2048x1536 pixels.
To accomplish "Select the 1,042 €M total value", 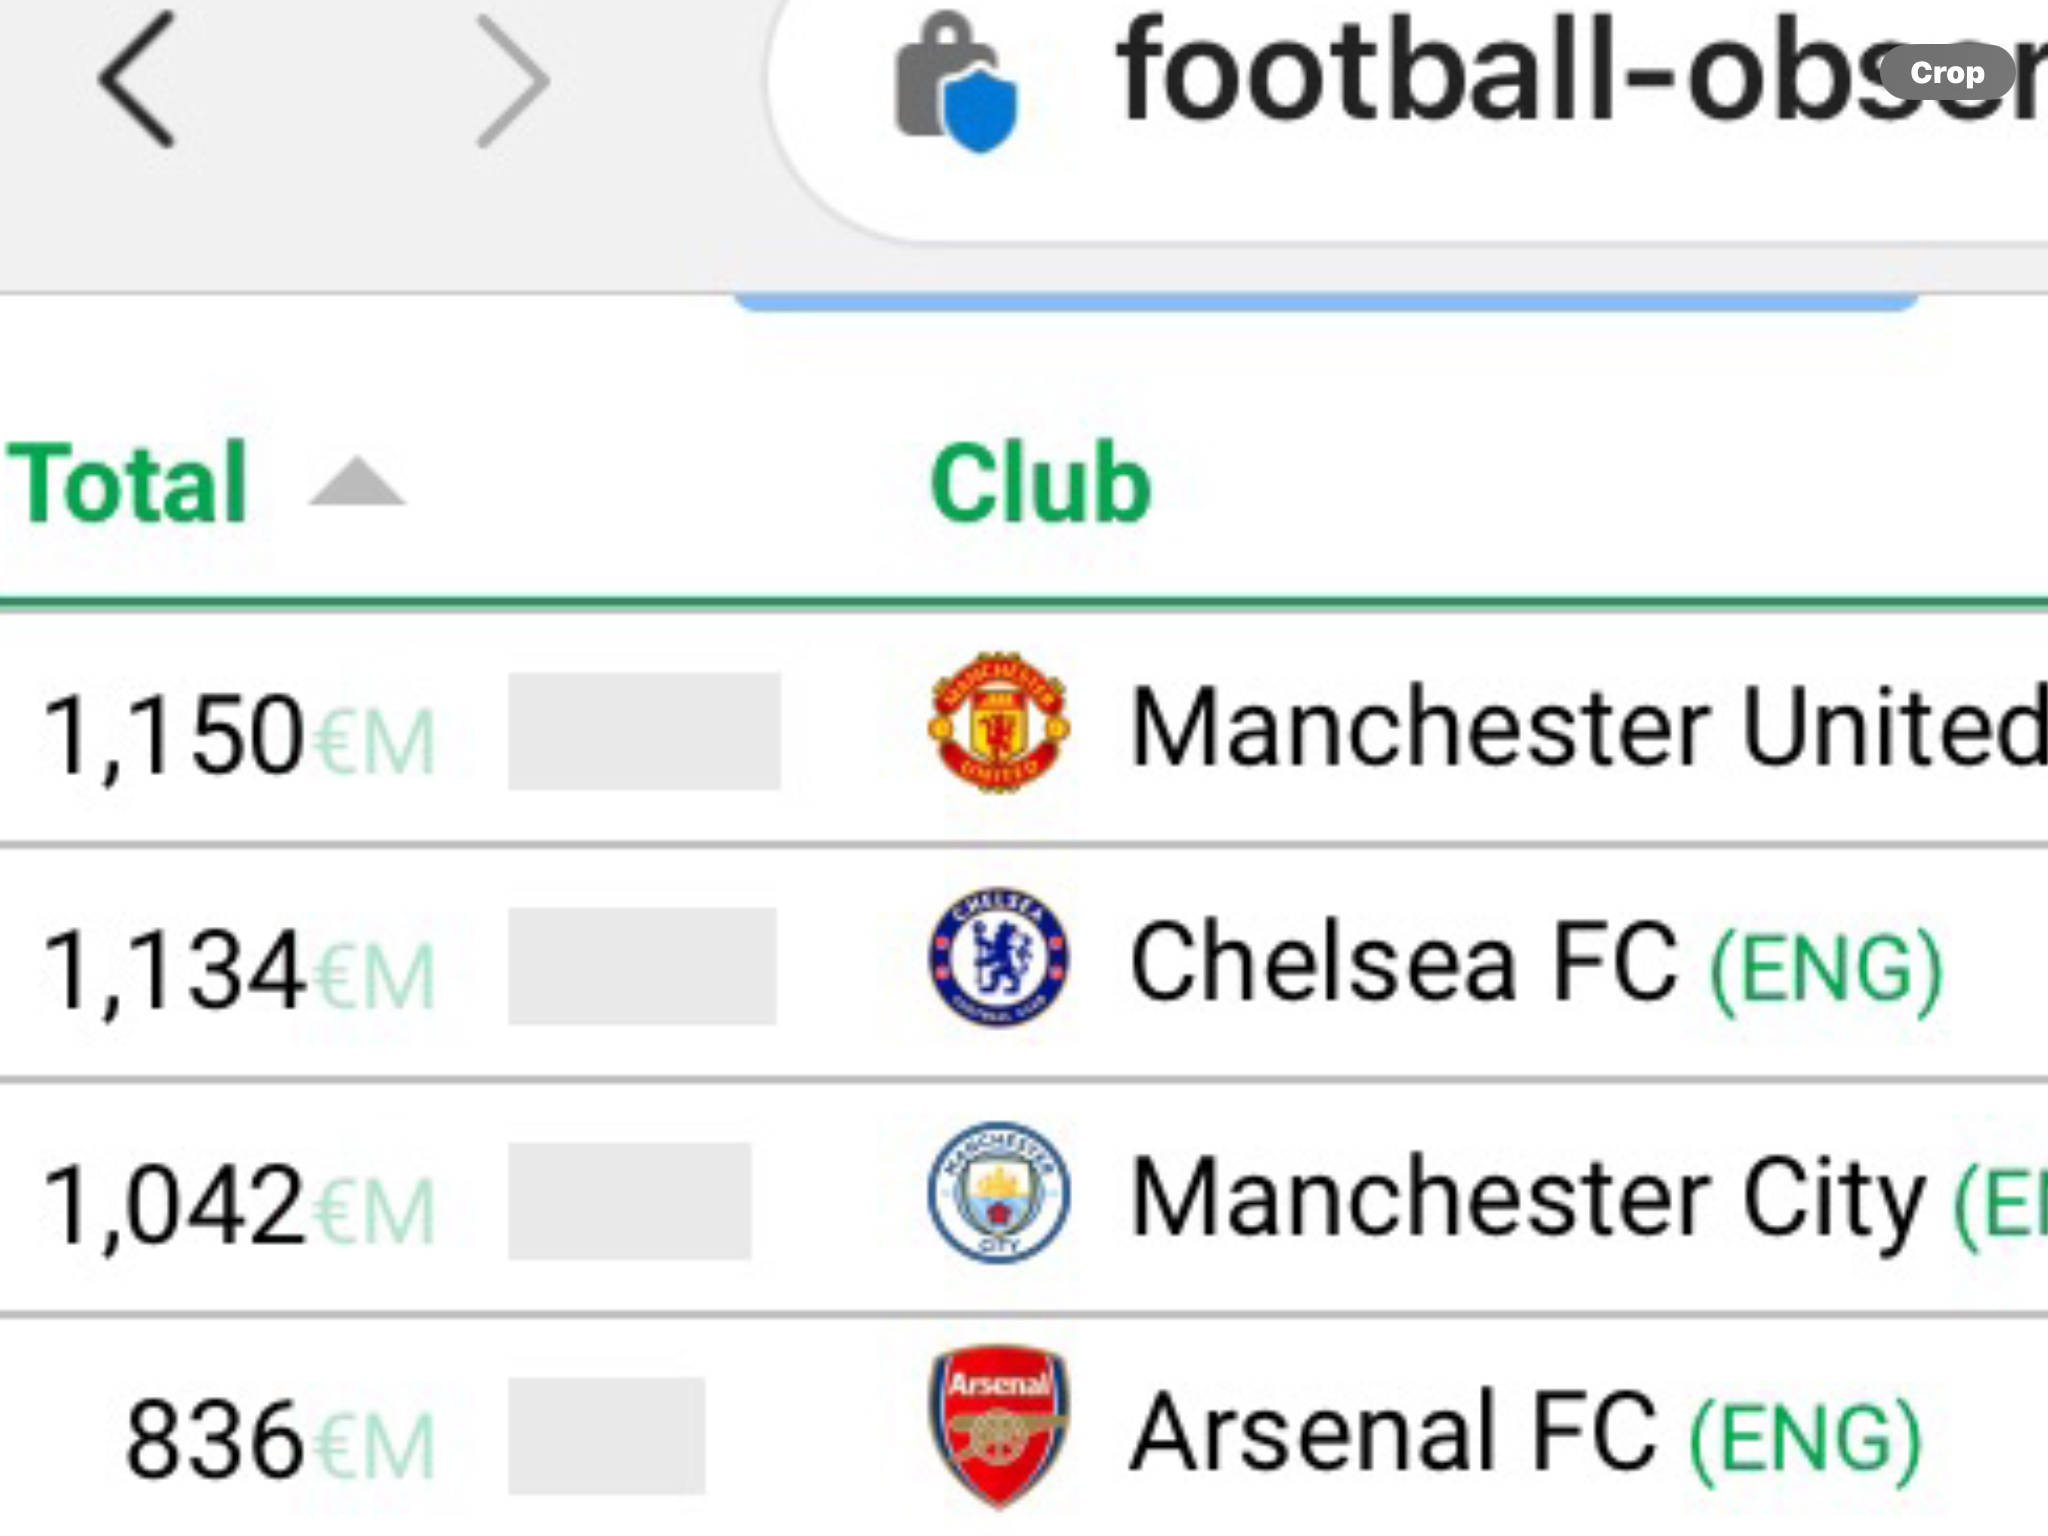I will pyautogui.click(x=238, y=1206).
